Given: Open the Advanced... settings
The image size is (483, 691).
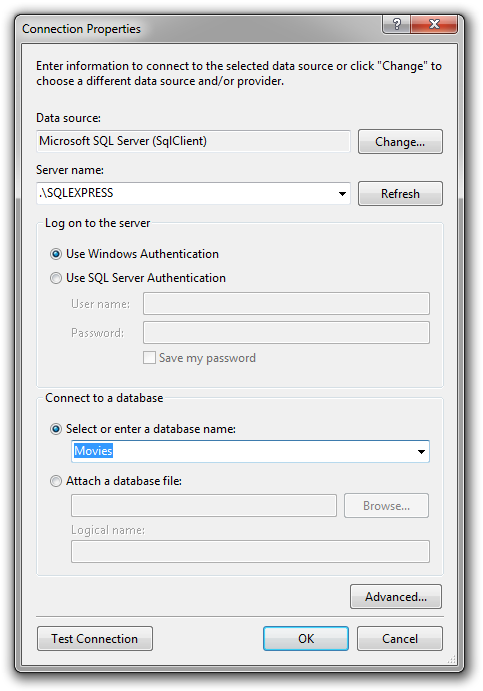Looking at the screenshot, I should pyautogui.click(x=396, y=597).
